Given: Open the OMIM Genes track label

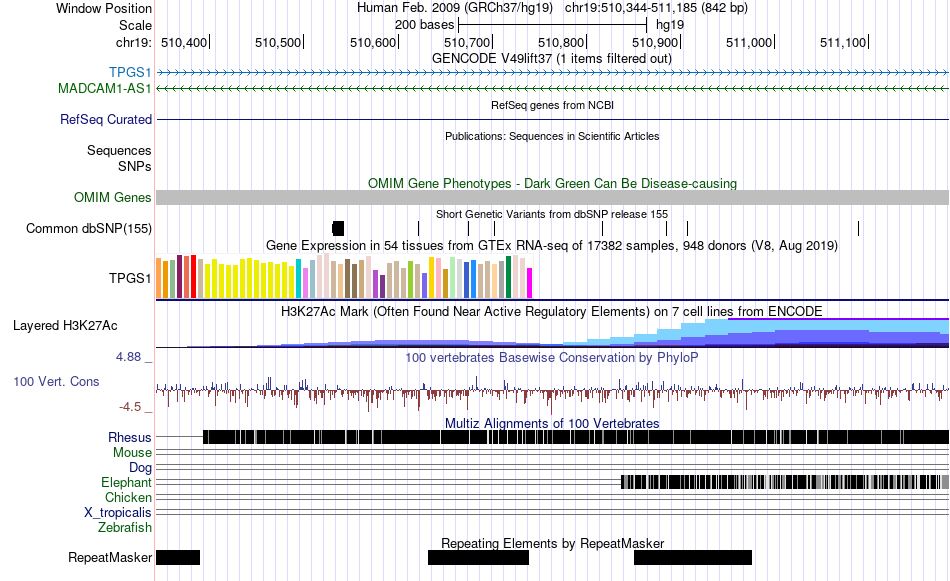Looking at the screenshot, I should [113, 198].
